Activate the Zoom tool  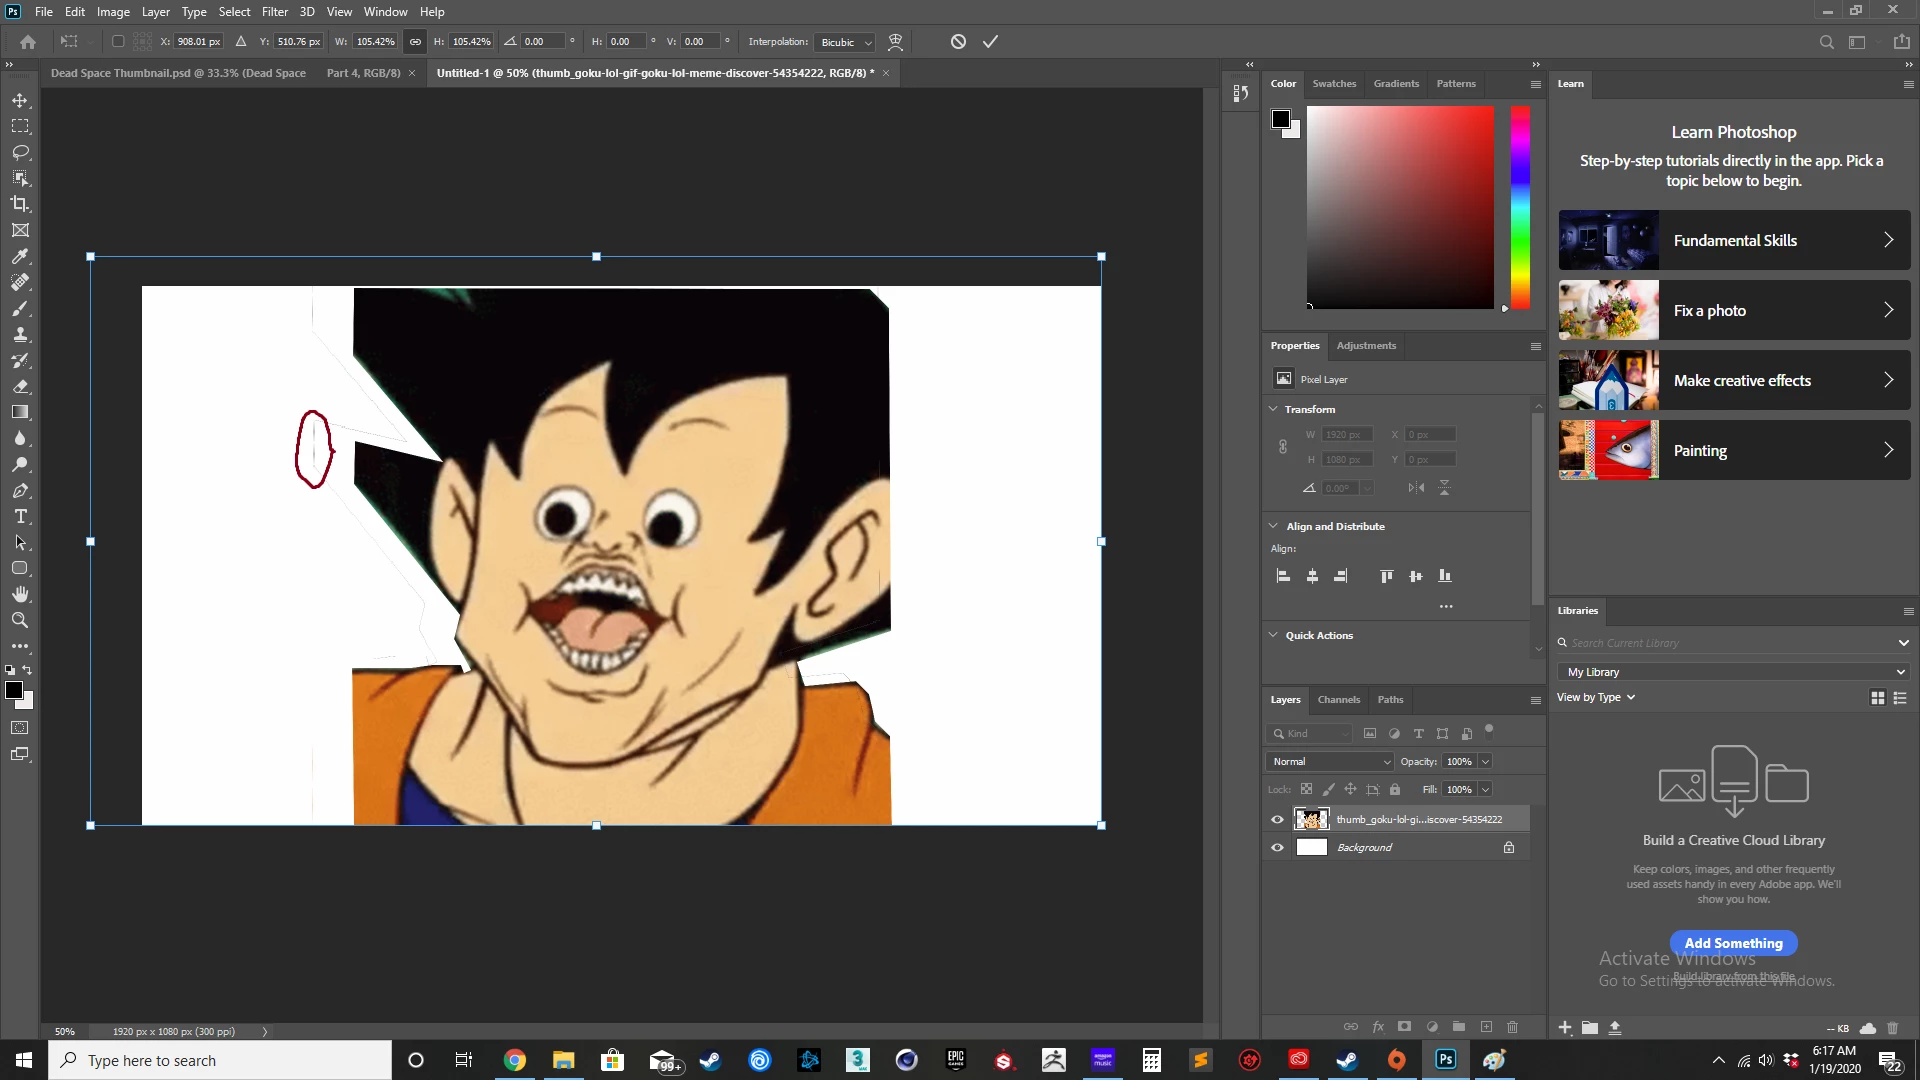pyautogui.click(x=20, y=620)
